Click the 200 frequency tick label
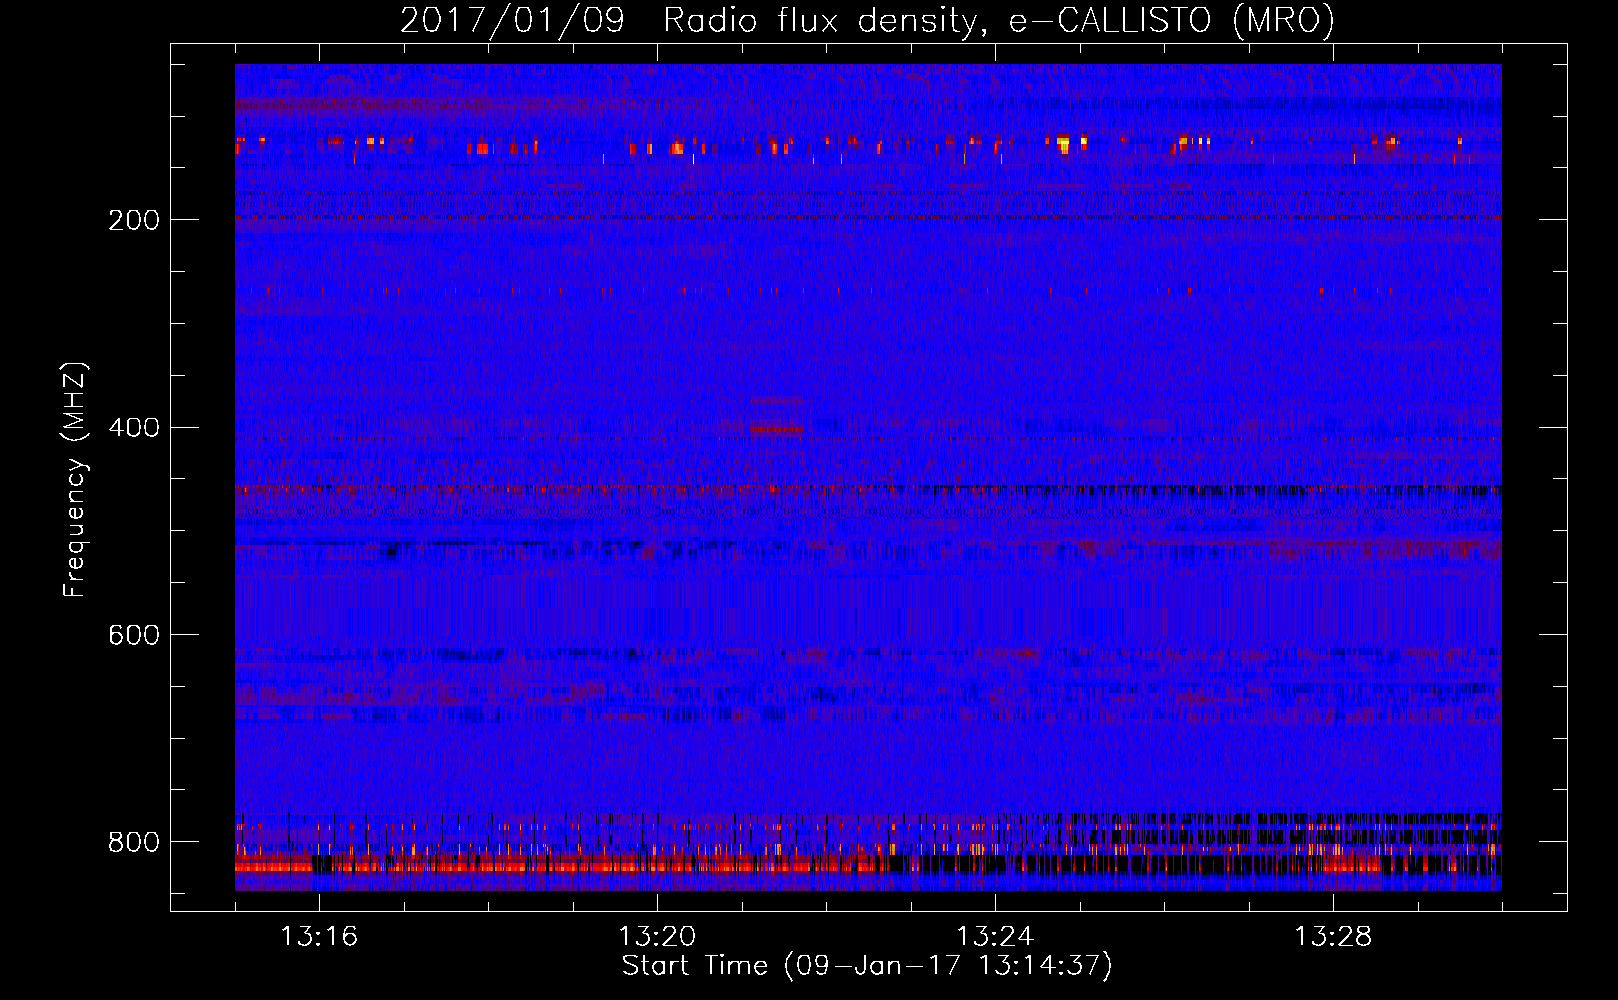Viewport: 1618px width, 1000px height. pos(134,220)
